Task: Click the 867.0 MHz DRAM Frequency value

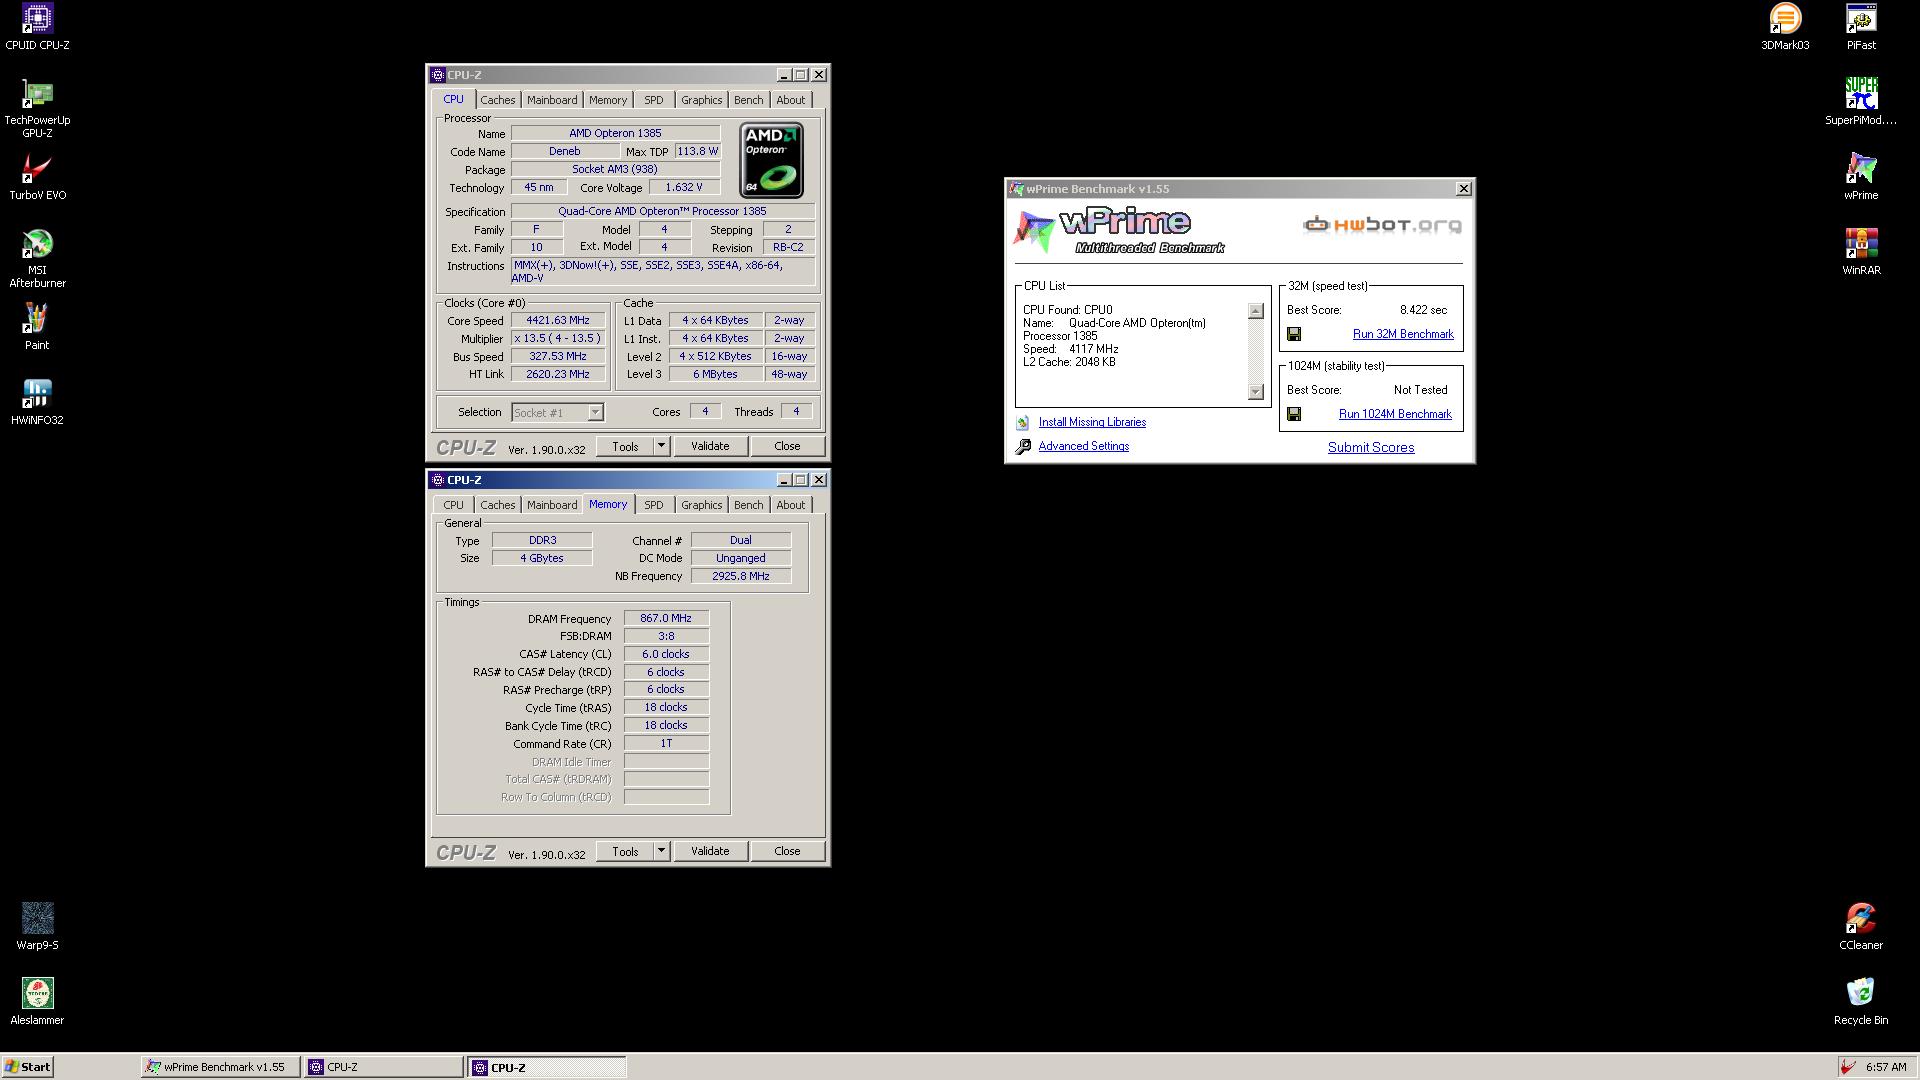Action: pos(666,618)
